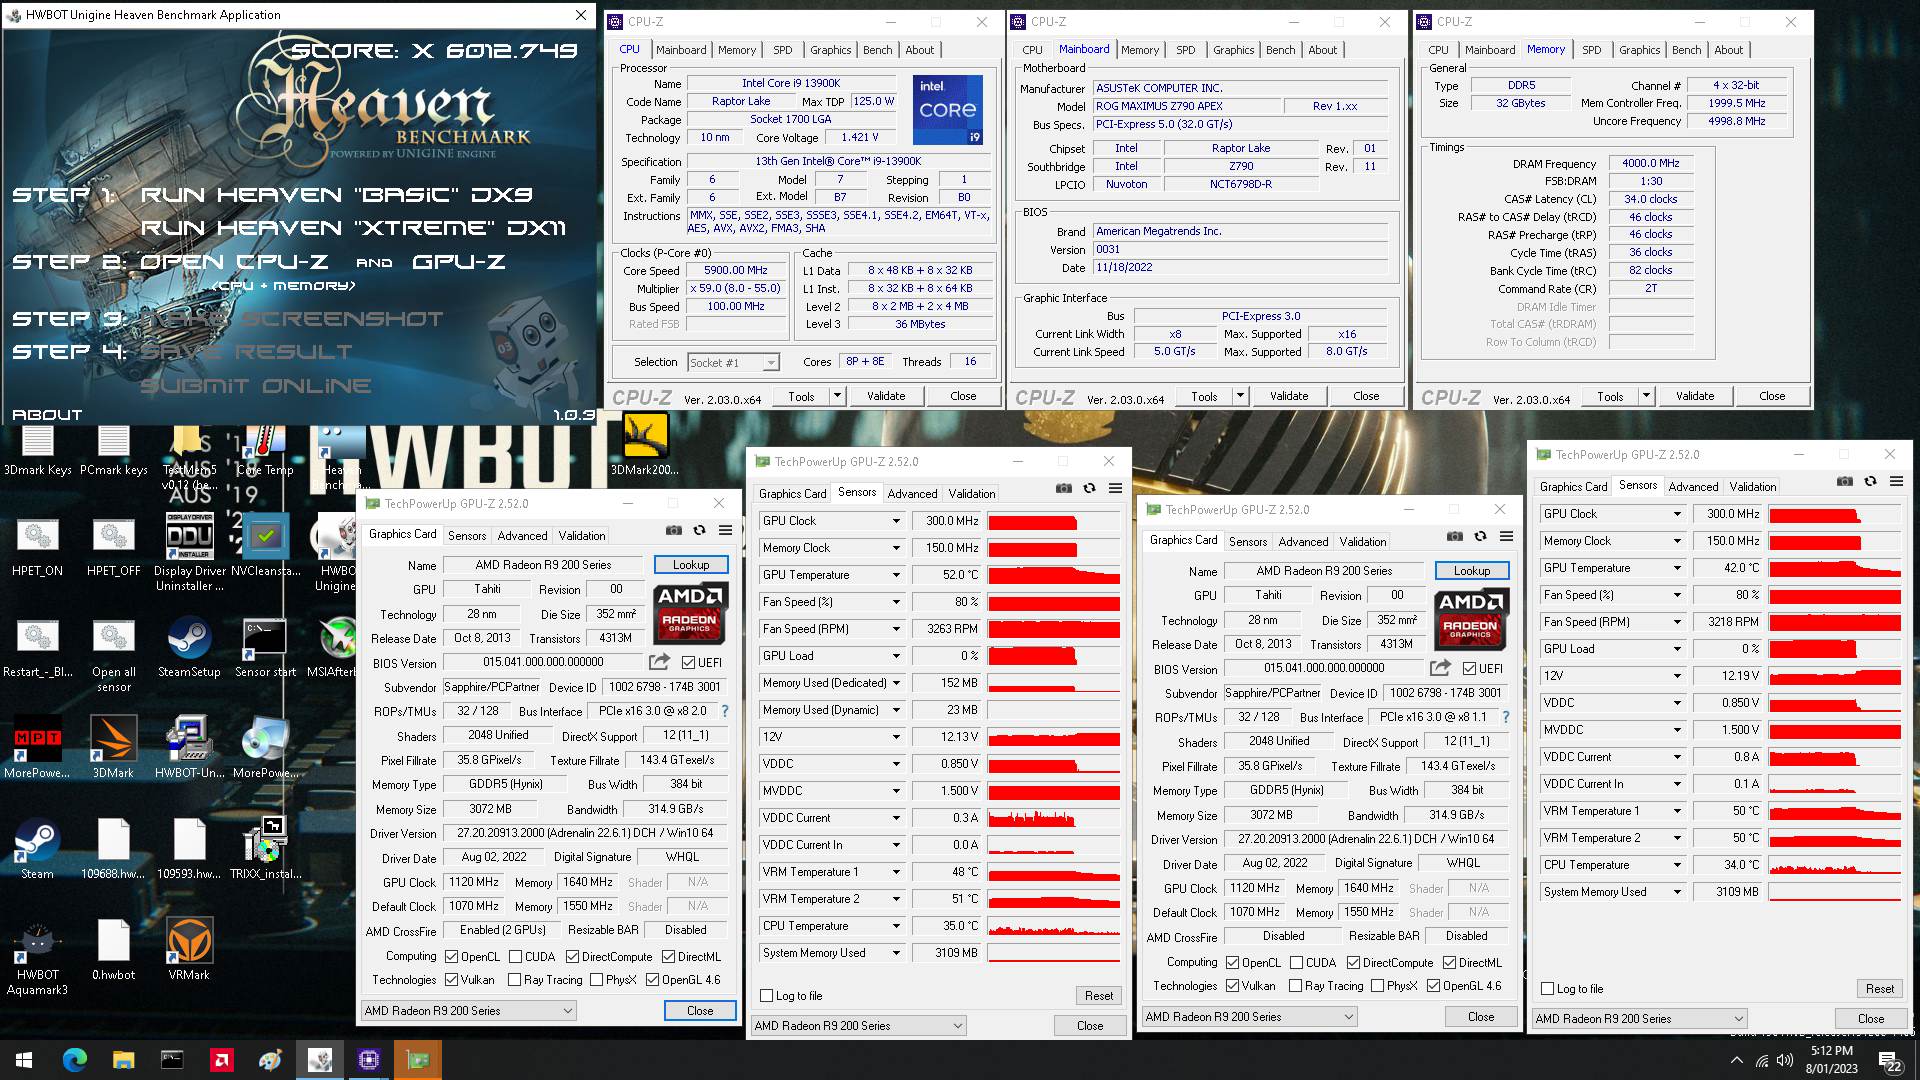This screenshot has width=1920, height=1080.
Task: Click the refresh icon in the third GPU-Z Graphics Card window
Action: pos(1481,536)
